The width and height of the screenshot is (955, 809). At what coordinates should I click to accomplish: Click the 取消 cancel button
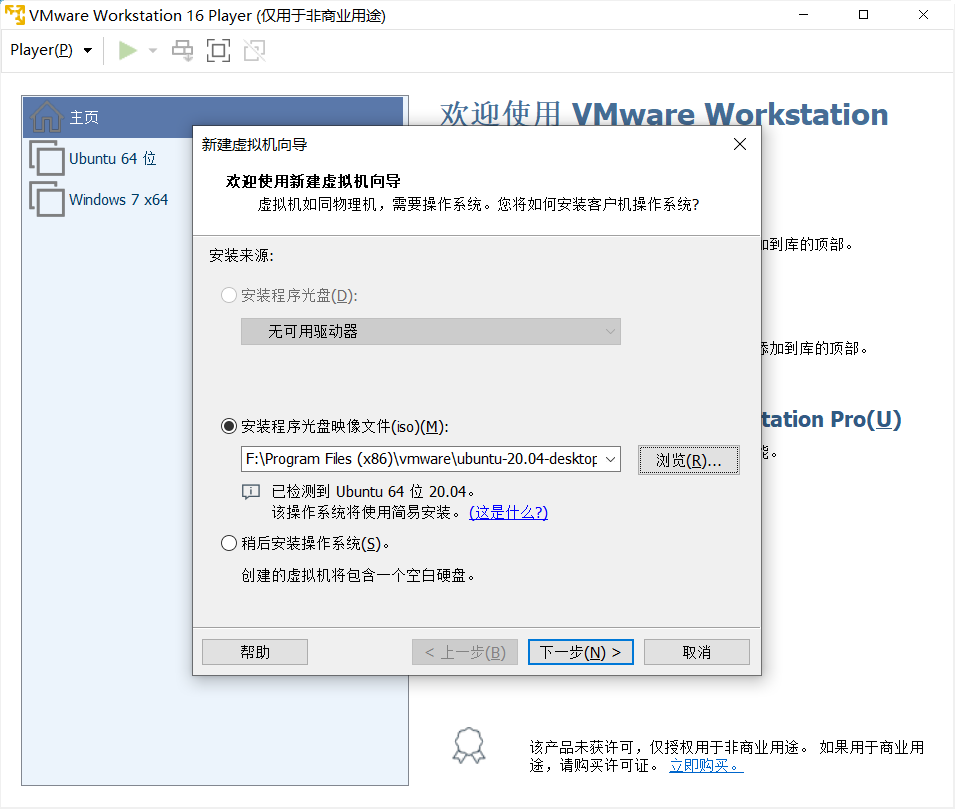click(x=696, y=652)
